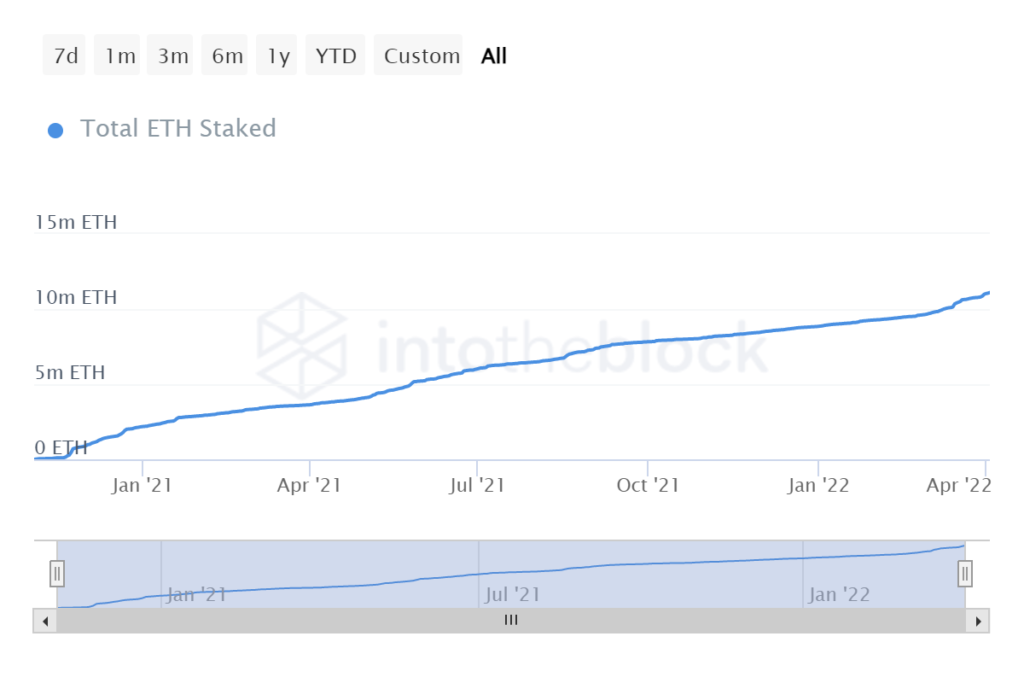The image size is (1024, 683).
Task: Select the 3m time range
Action: tap(170, 56)
